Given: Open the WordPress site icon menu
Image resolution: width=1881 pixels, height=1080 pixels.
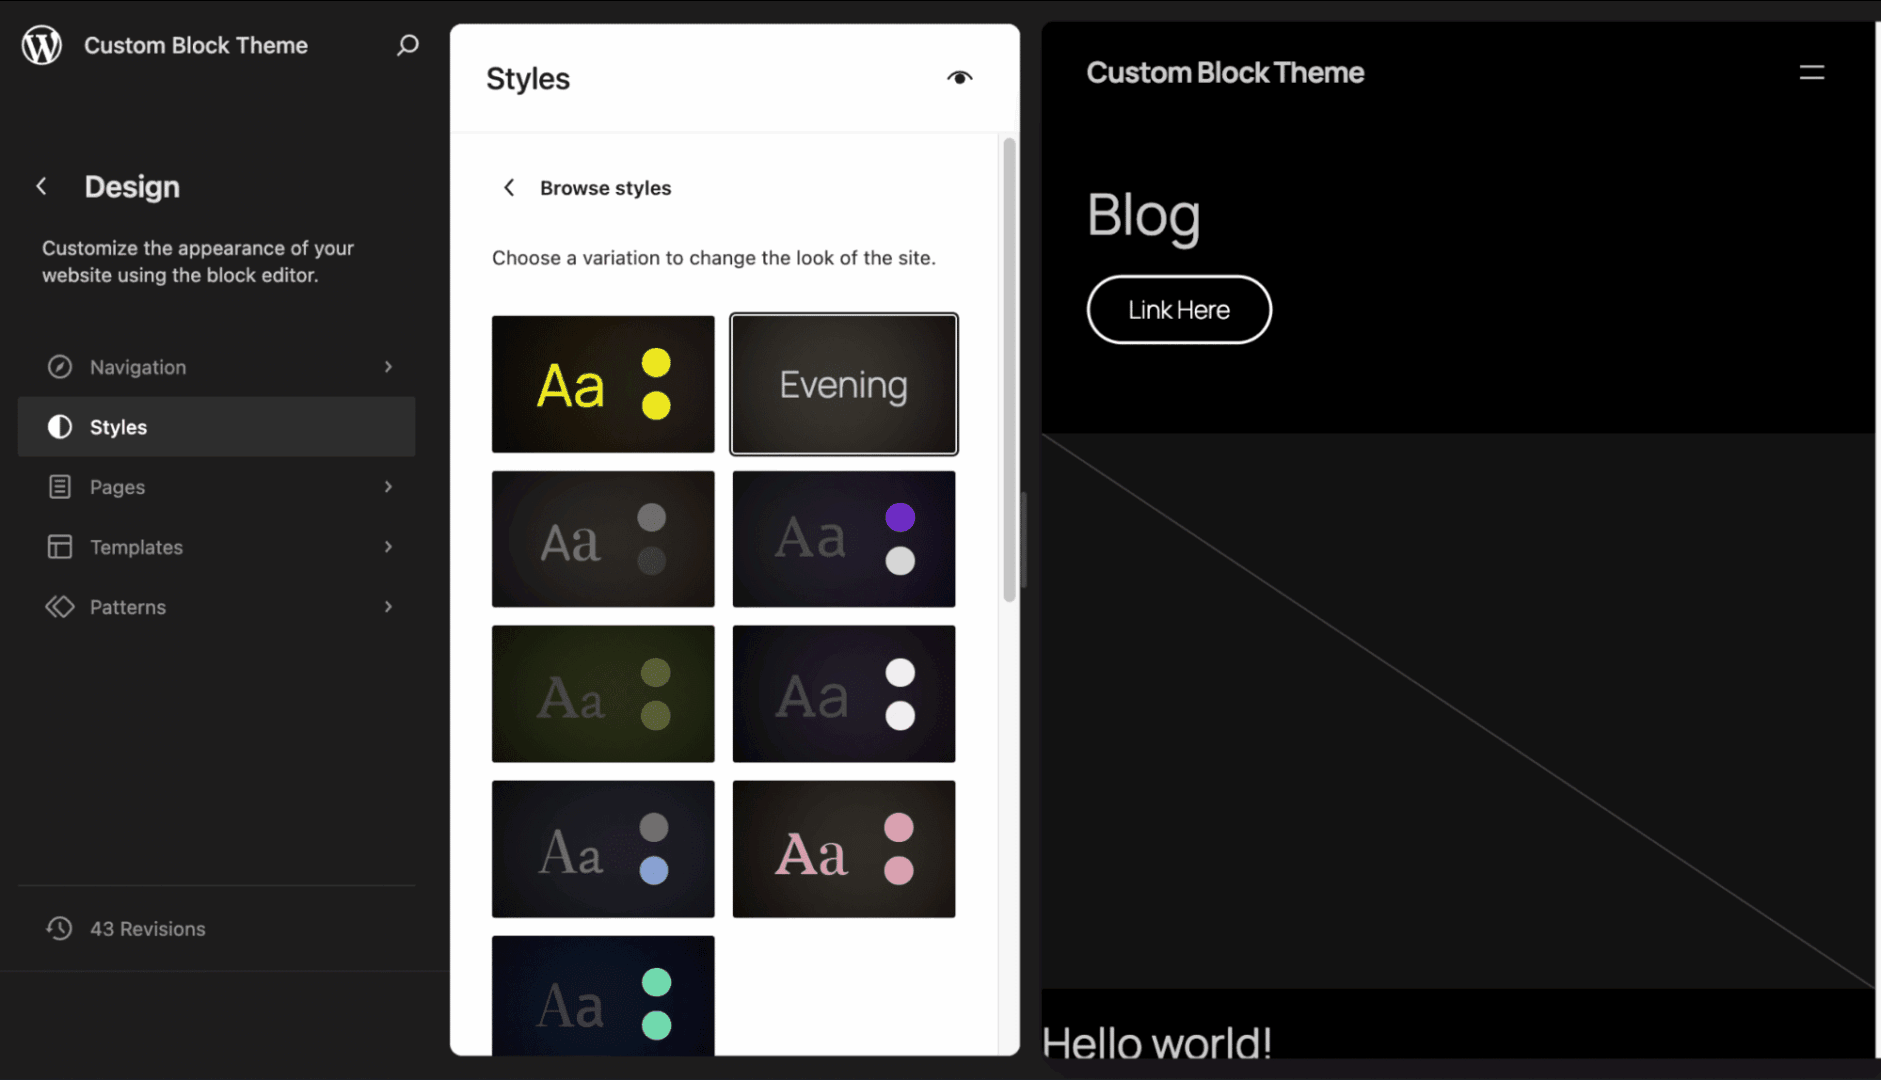Looking at the screenshot, I should 41,44.
